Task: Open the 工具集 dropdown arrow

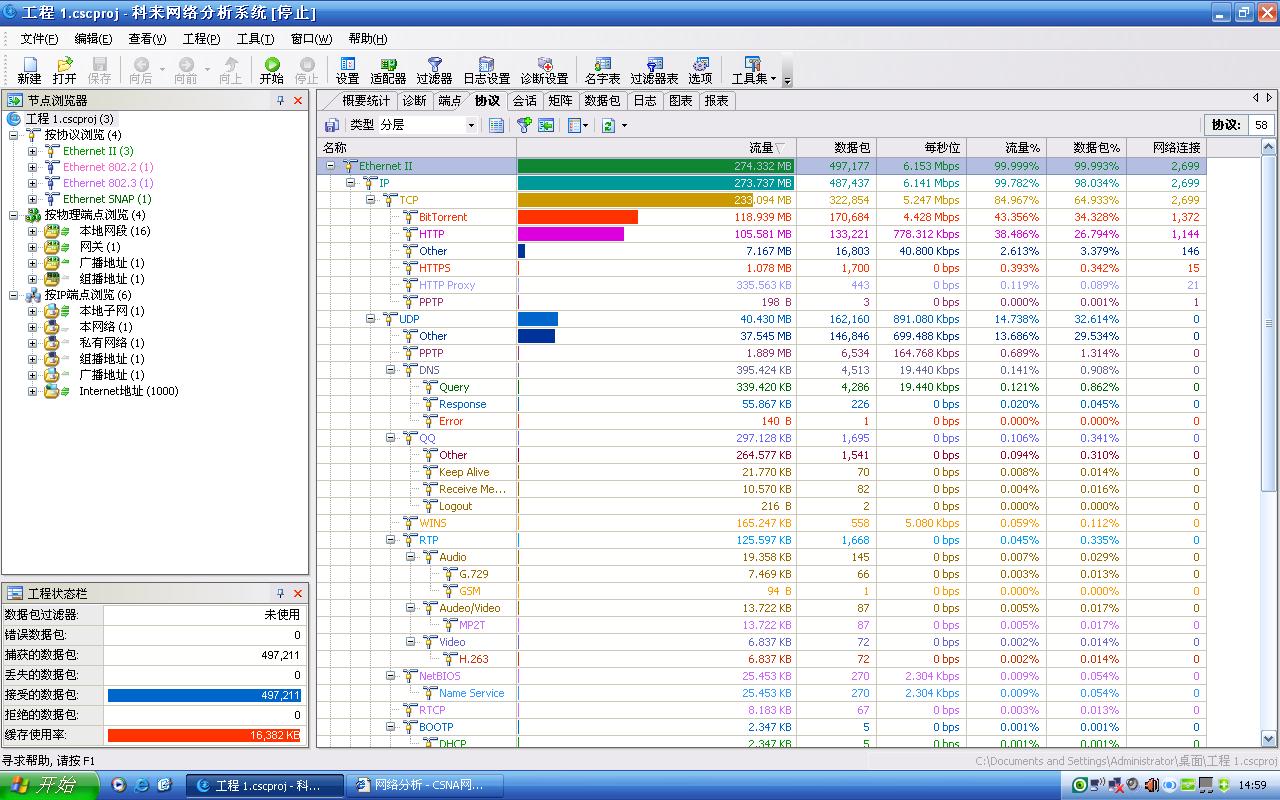Action: pyautogui.click(x=773, y=78)
